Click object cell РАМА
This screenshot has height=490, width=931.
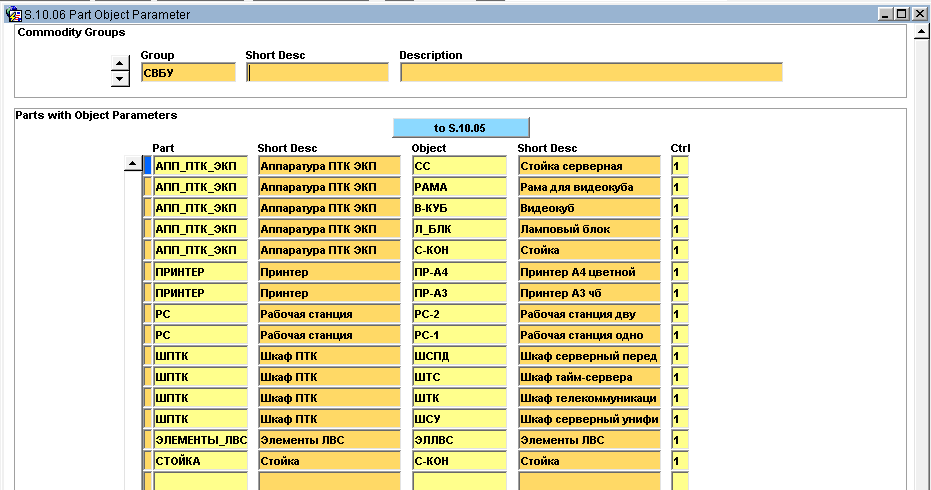(x=460, y=187)
